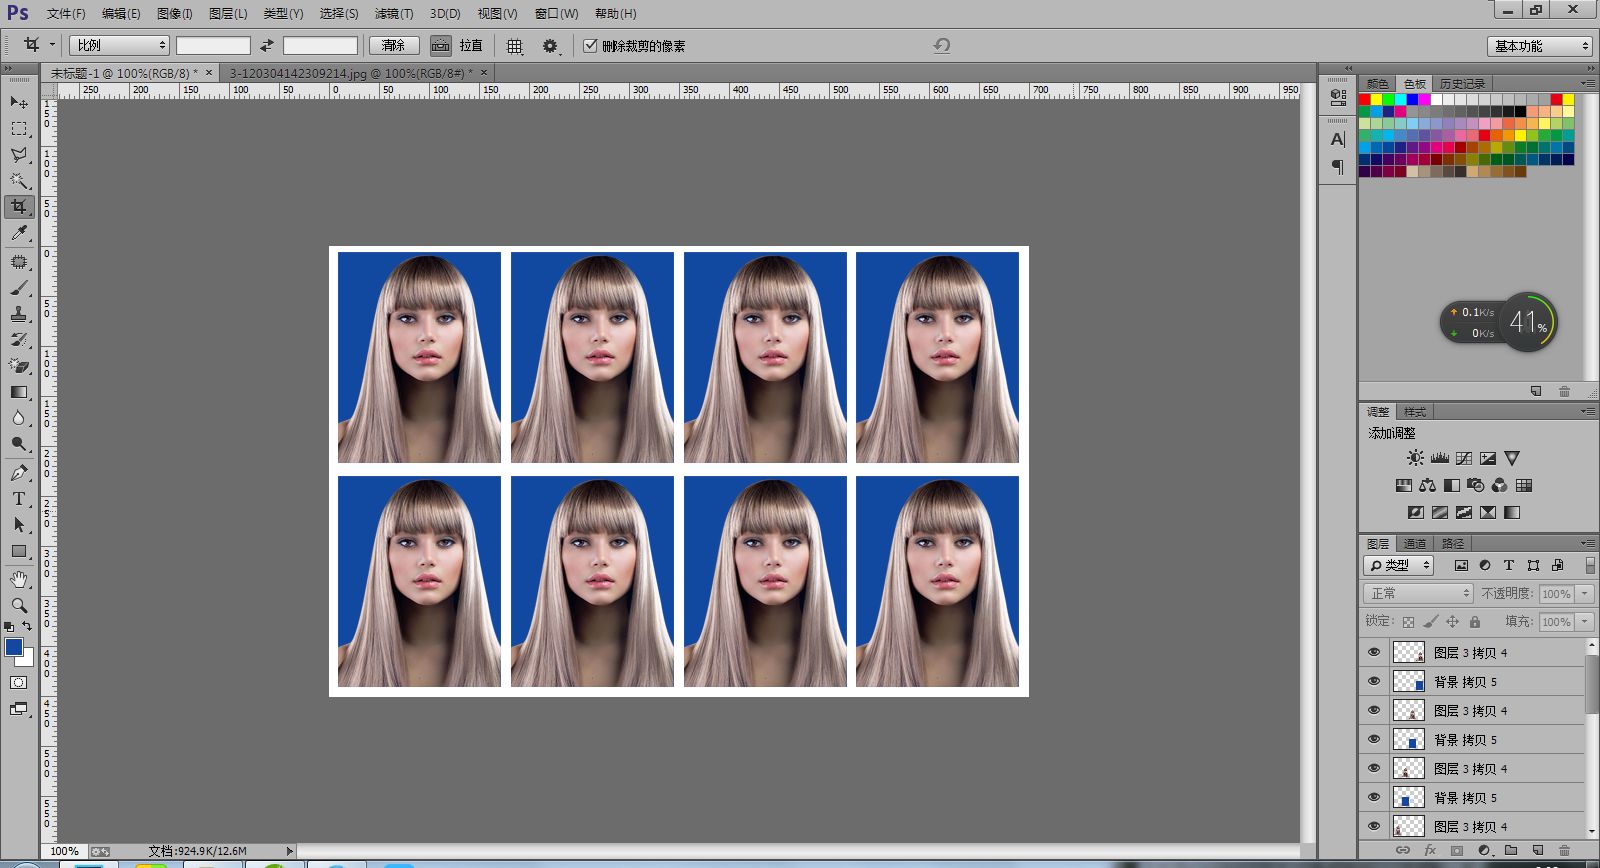The width and height of the screenshot is (1600, 868).
Task: Click the blue foreground color swatch
Action: coord(14,647)
